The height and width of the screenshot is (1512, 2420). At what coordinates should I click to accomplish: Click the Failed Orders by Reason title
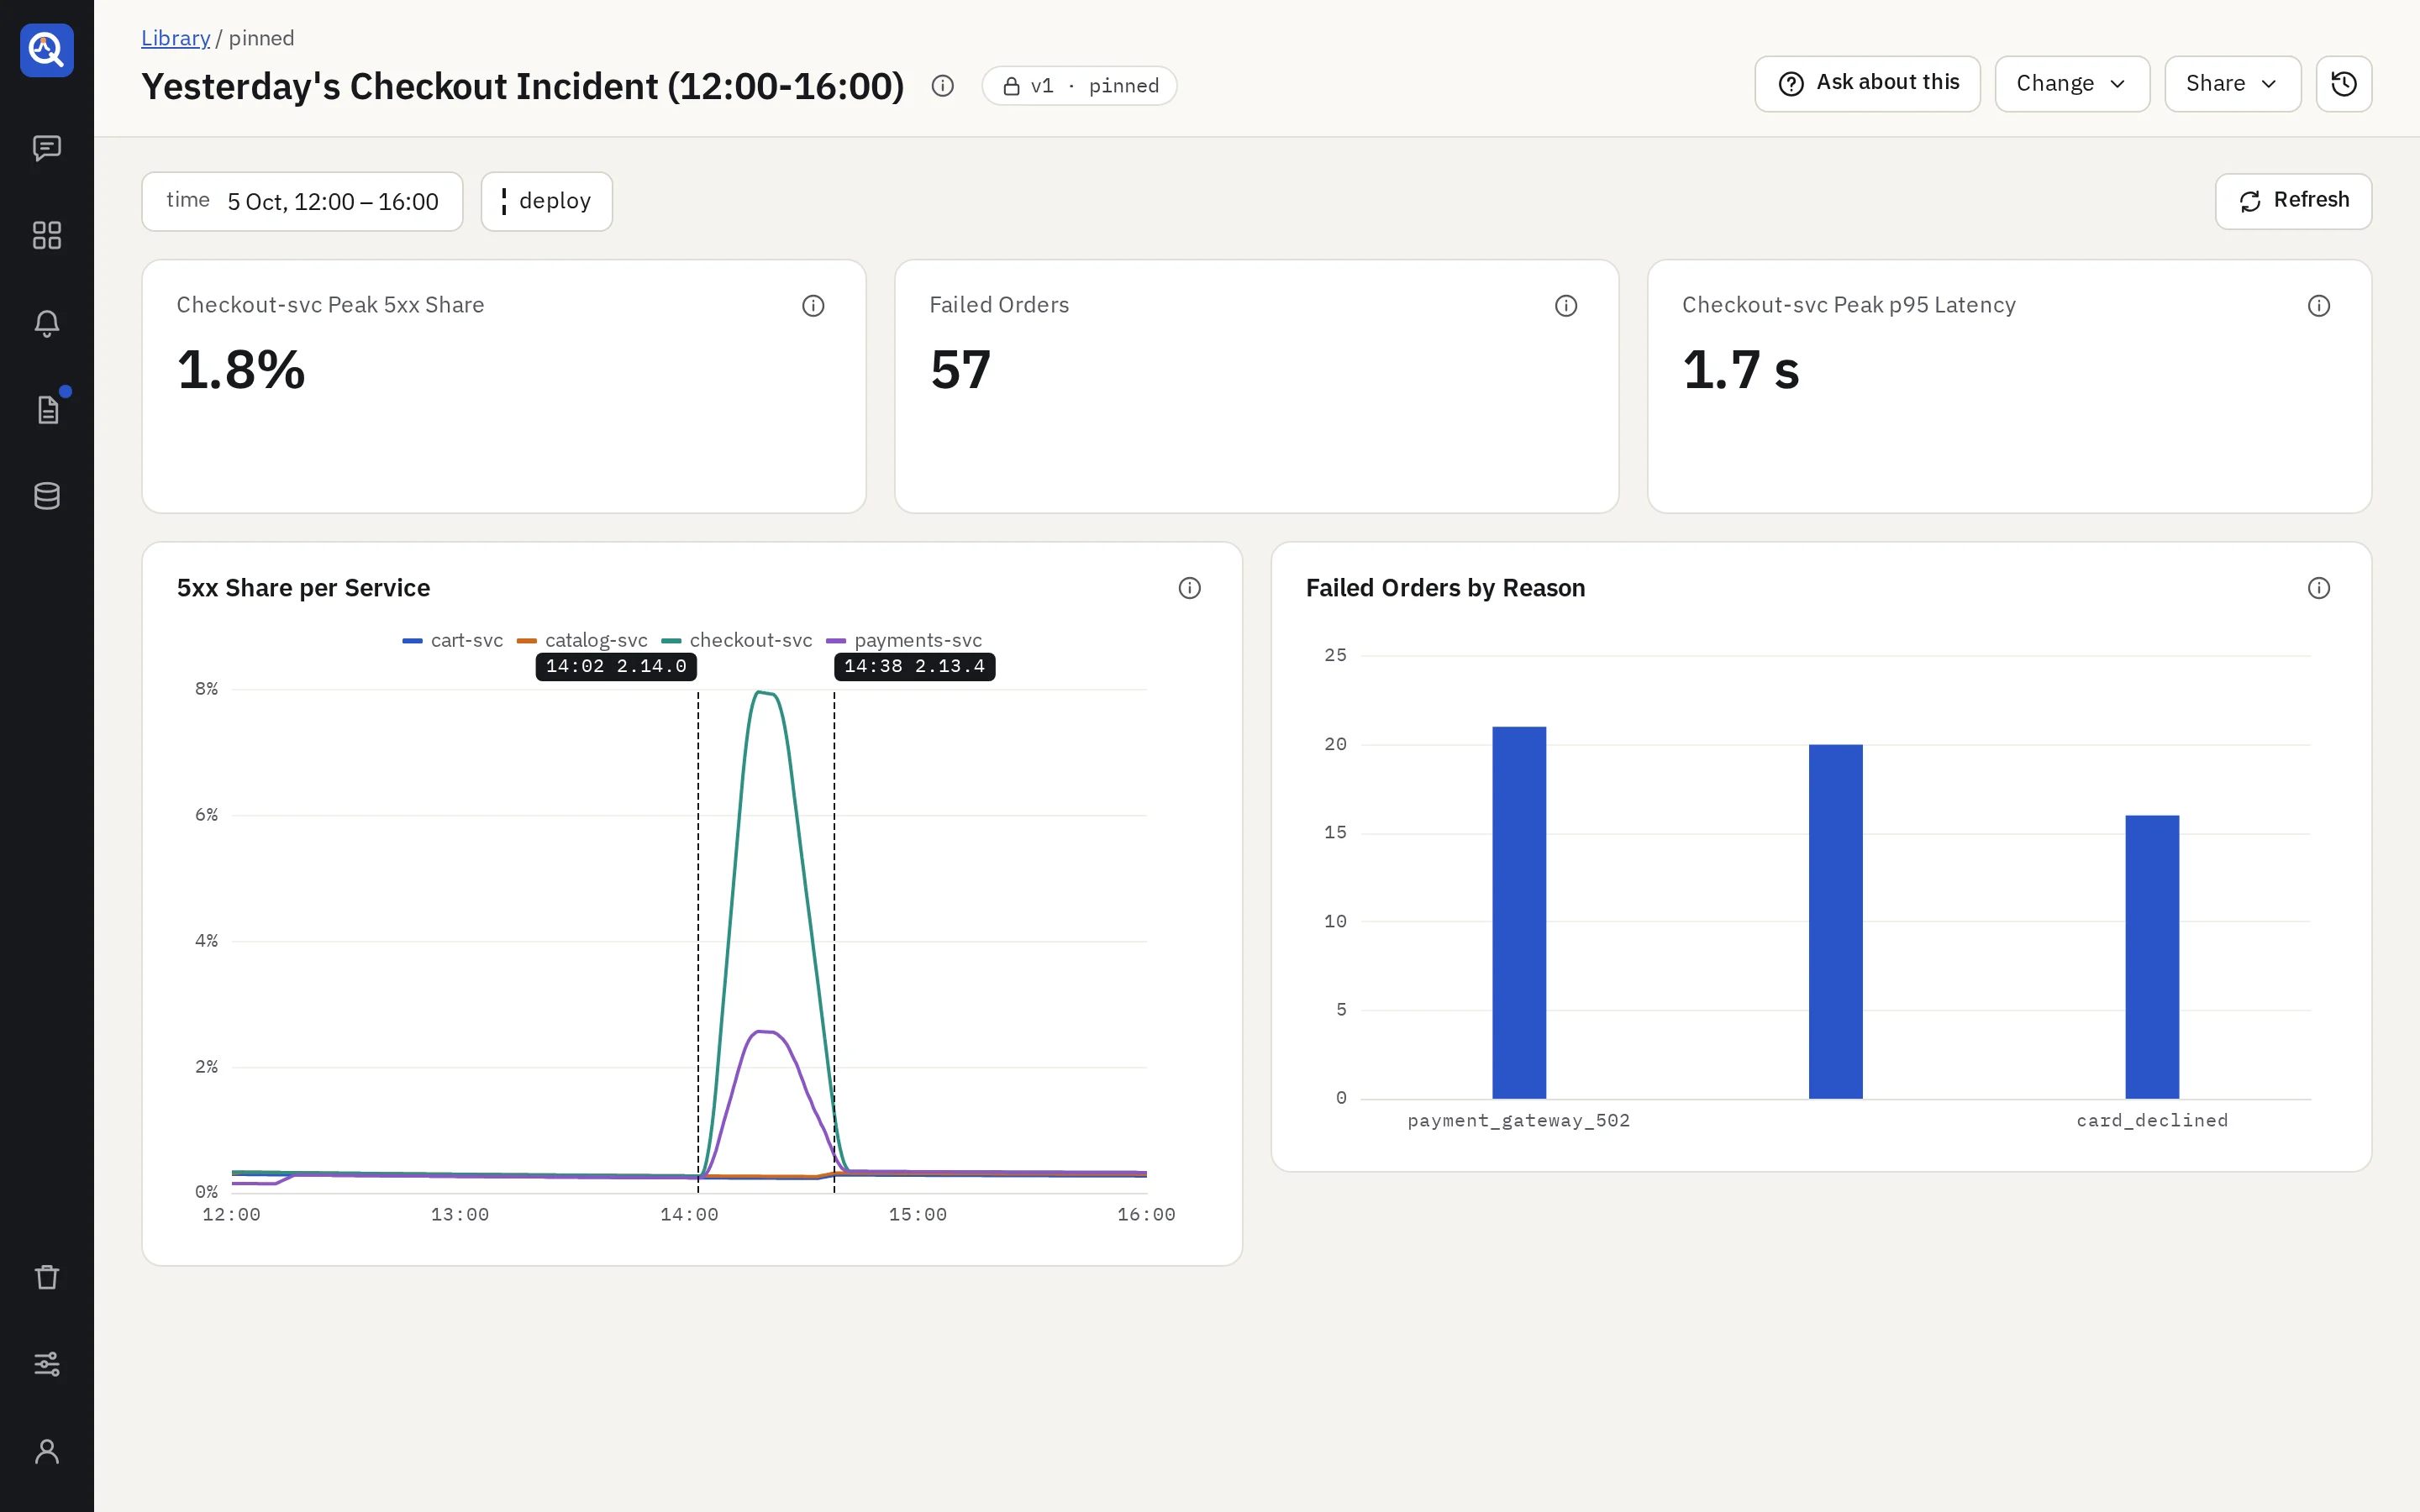1445,588
